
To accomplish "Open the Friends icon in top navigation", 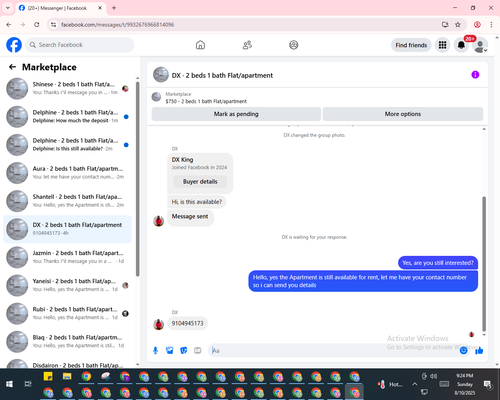I will coord(247,45).
